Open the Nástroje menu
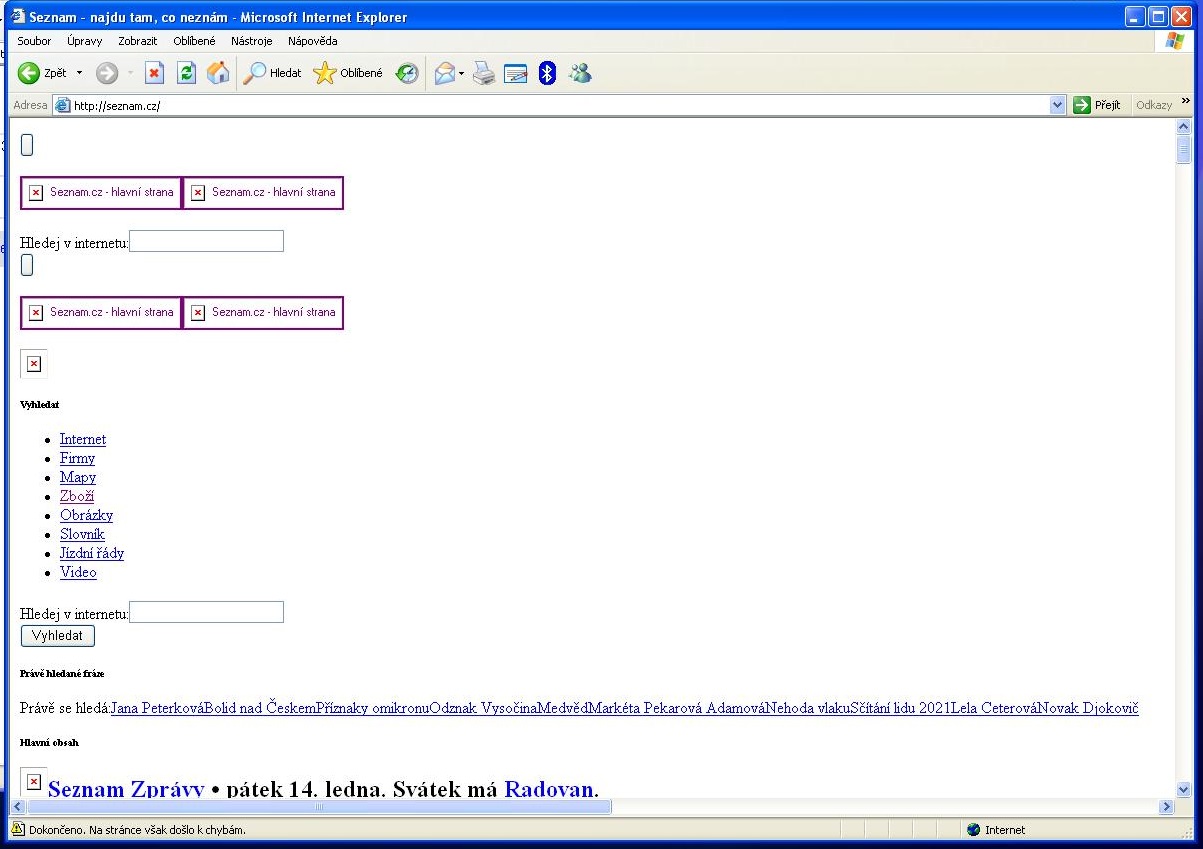1203x849 pixels. 252,41
